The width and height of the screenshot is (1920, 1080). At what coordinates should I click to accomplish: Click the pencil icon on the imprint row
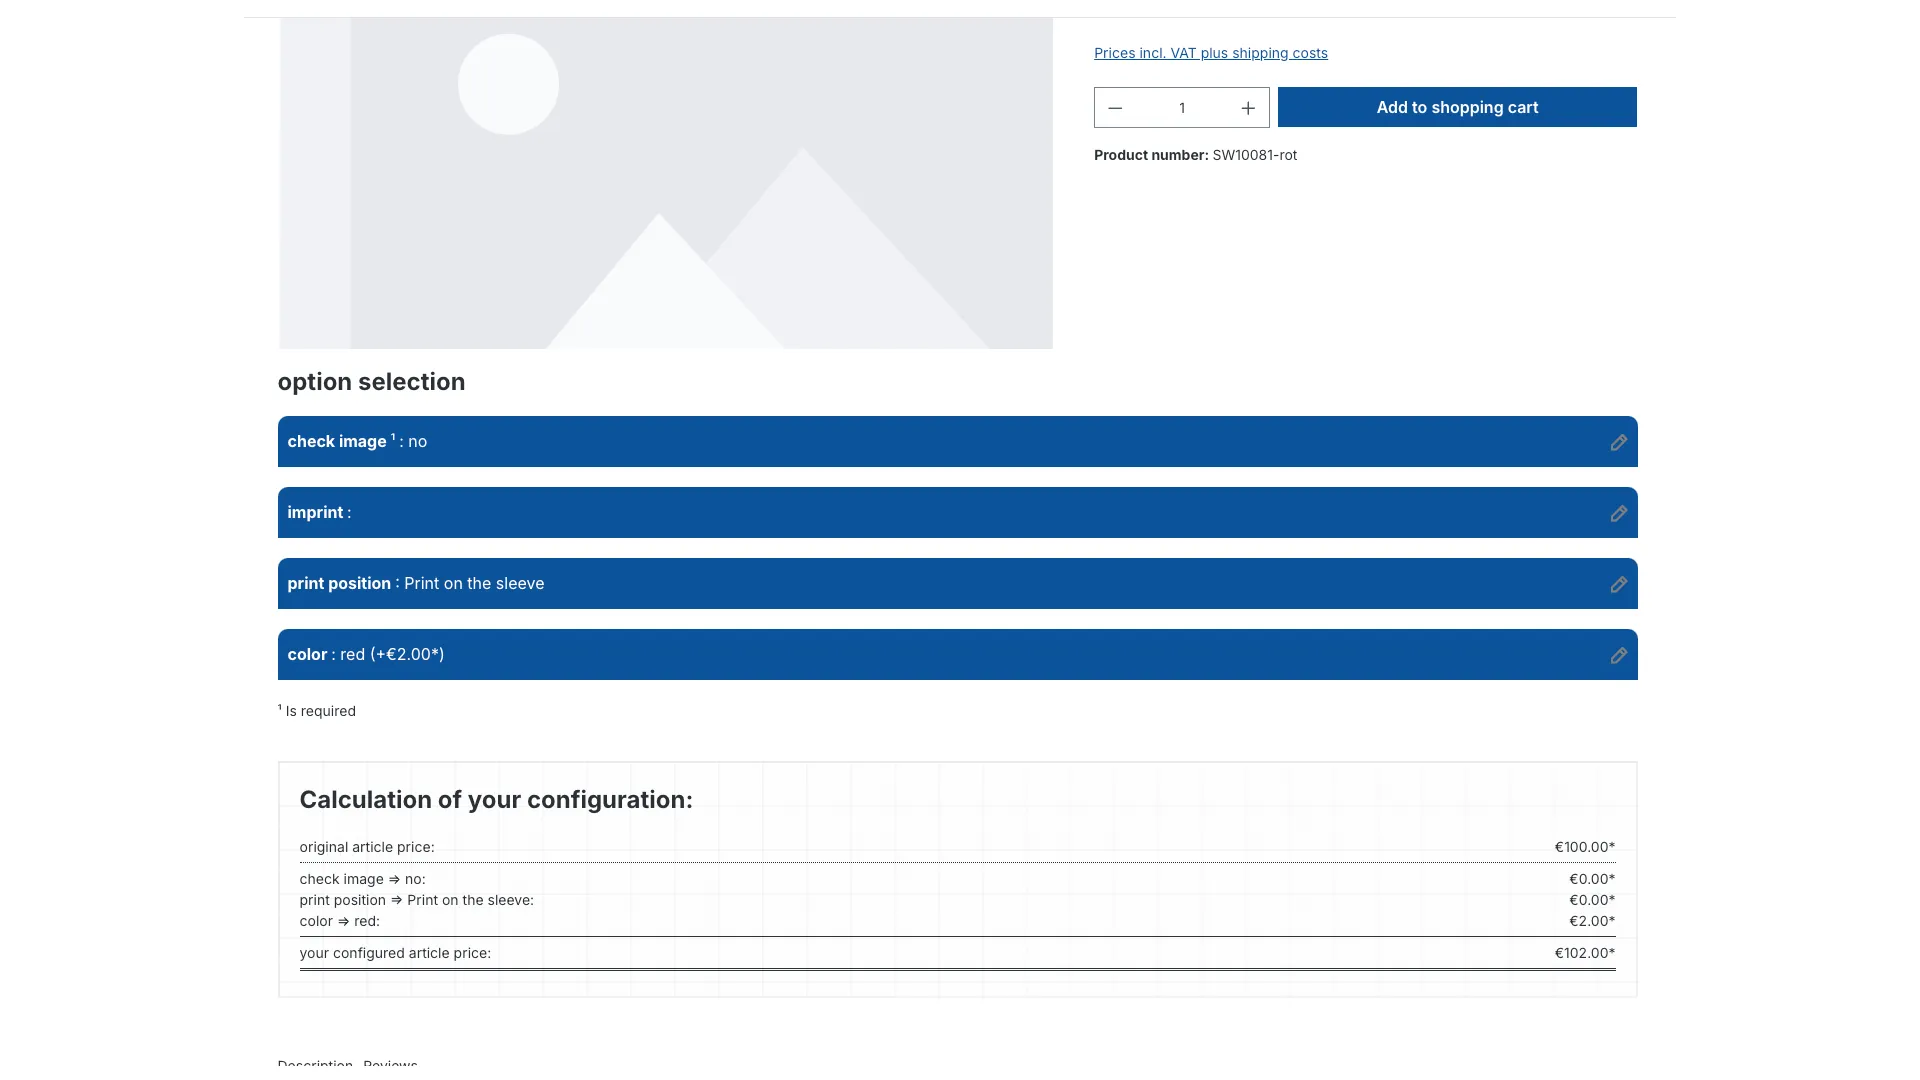[x=1619, y=513]
